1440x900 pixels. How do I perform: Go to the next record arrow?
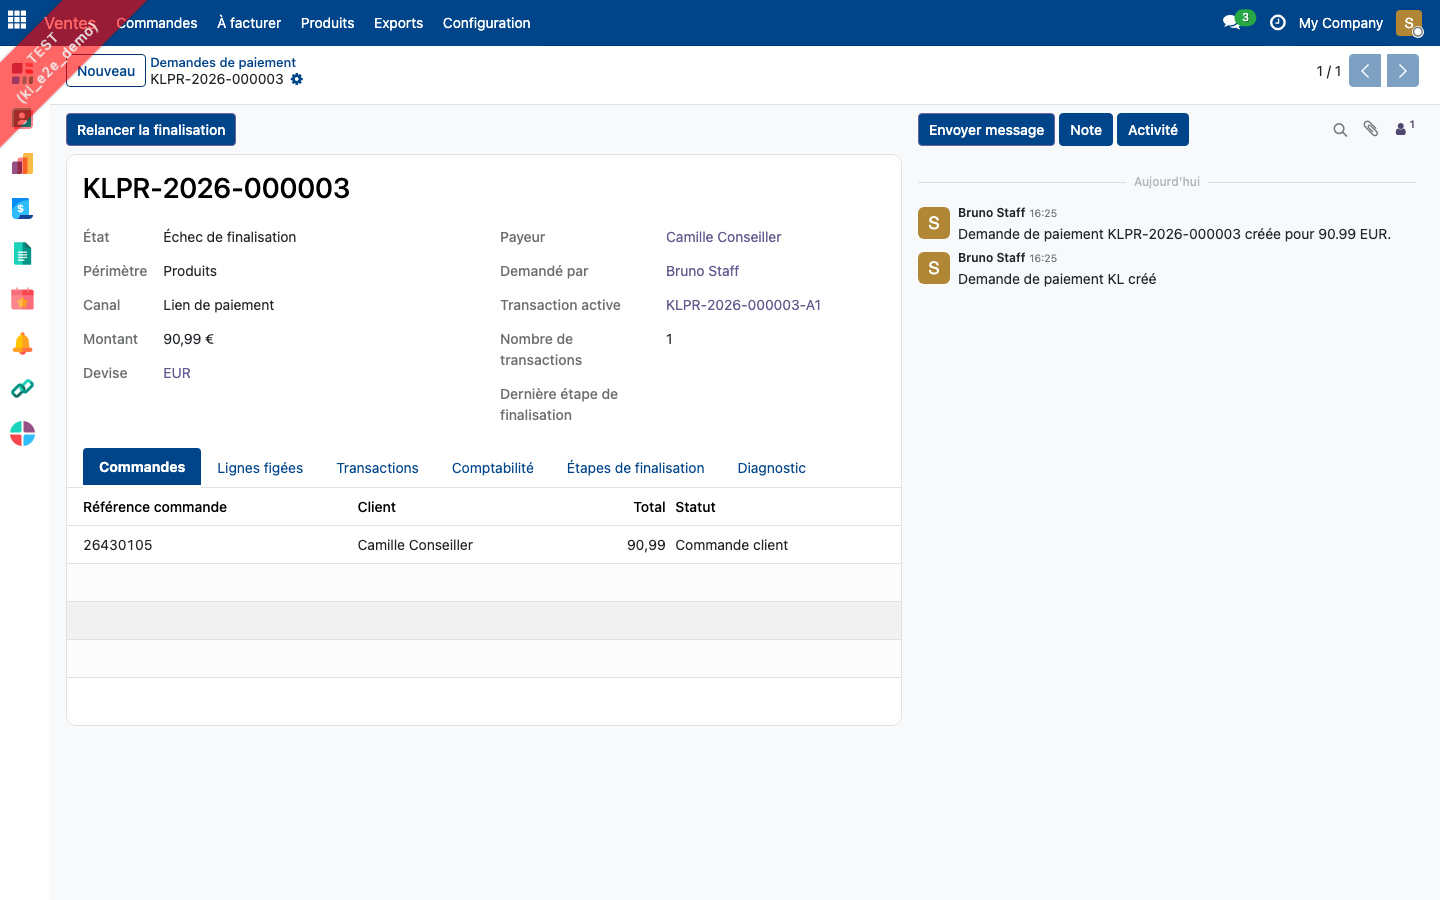1403,71
